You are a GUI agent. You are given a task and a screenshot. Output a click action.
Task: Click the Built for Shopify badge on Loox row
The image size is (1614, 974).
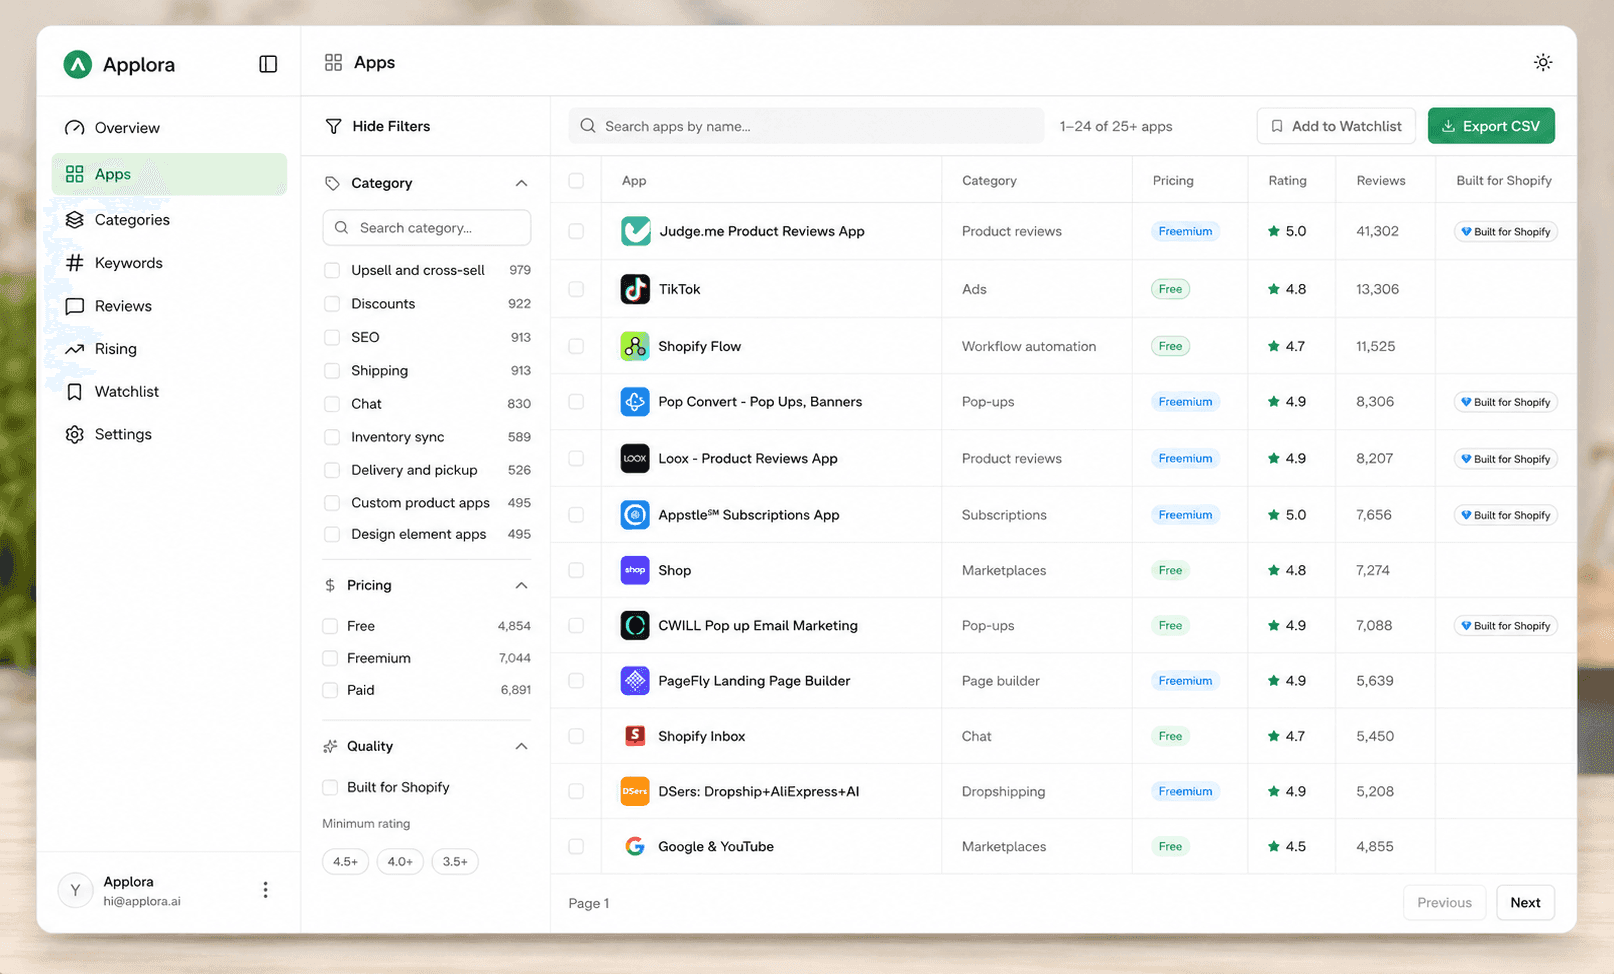click(x=1505, y=459)
